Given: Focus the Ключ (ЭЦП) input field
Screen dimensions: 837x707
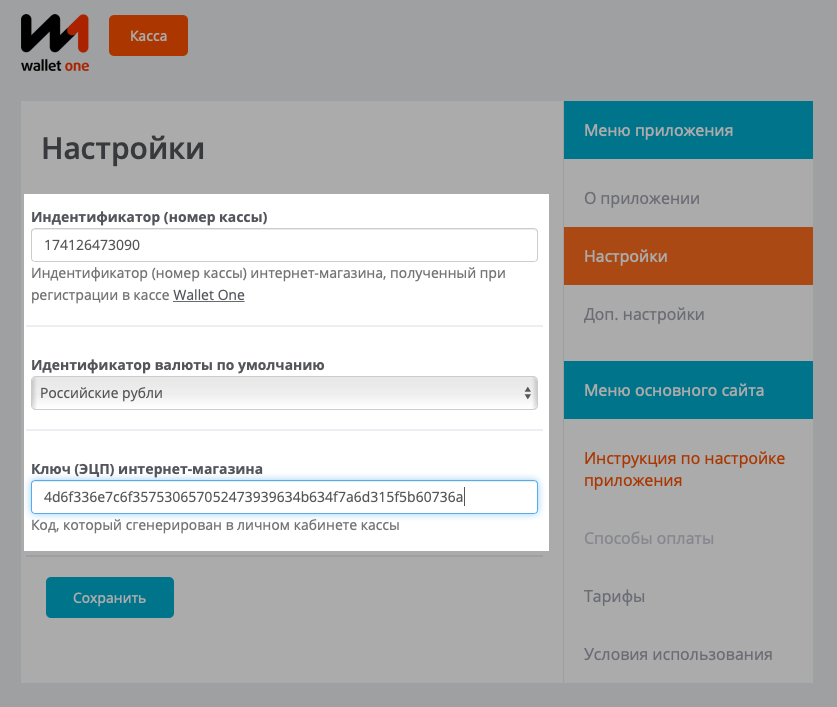Looking at the screenshot, I should [285, 497].
